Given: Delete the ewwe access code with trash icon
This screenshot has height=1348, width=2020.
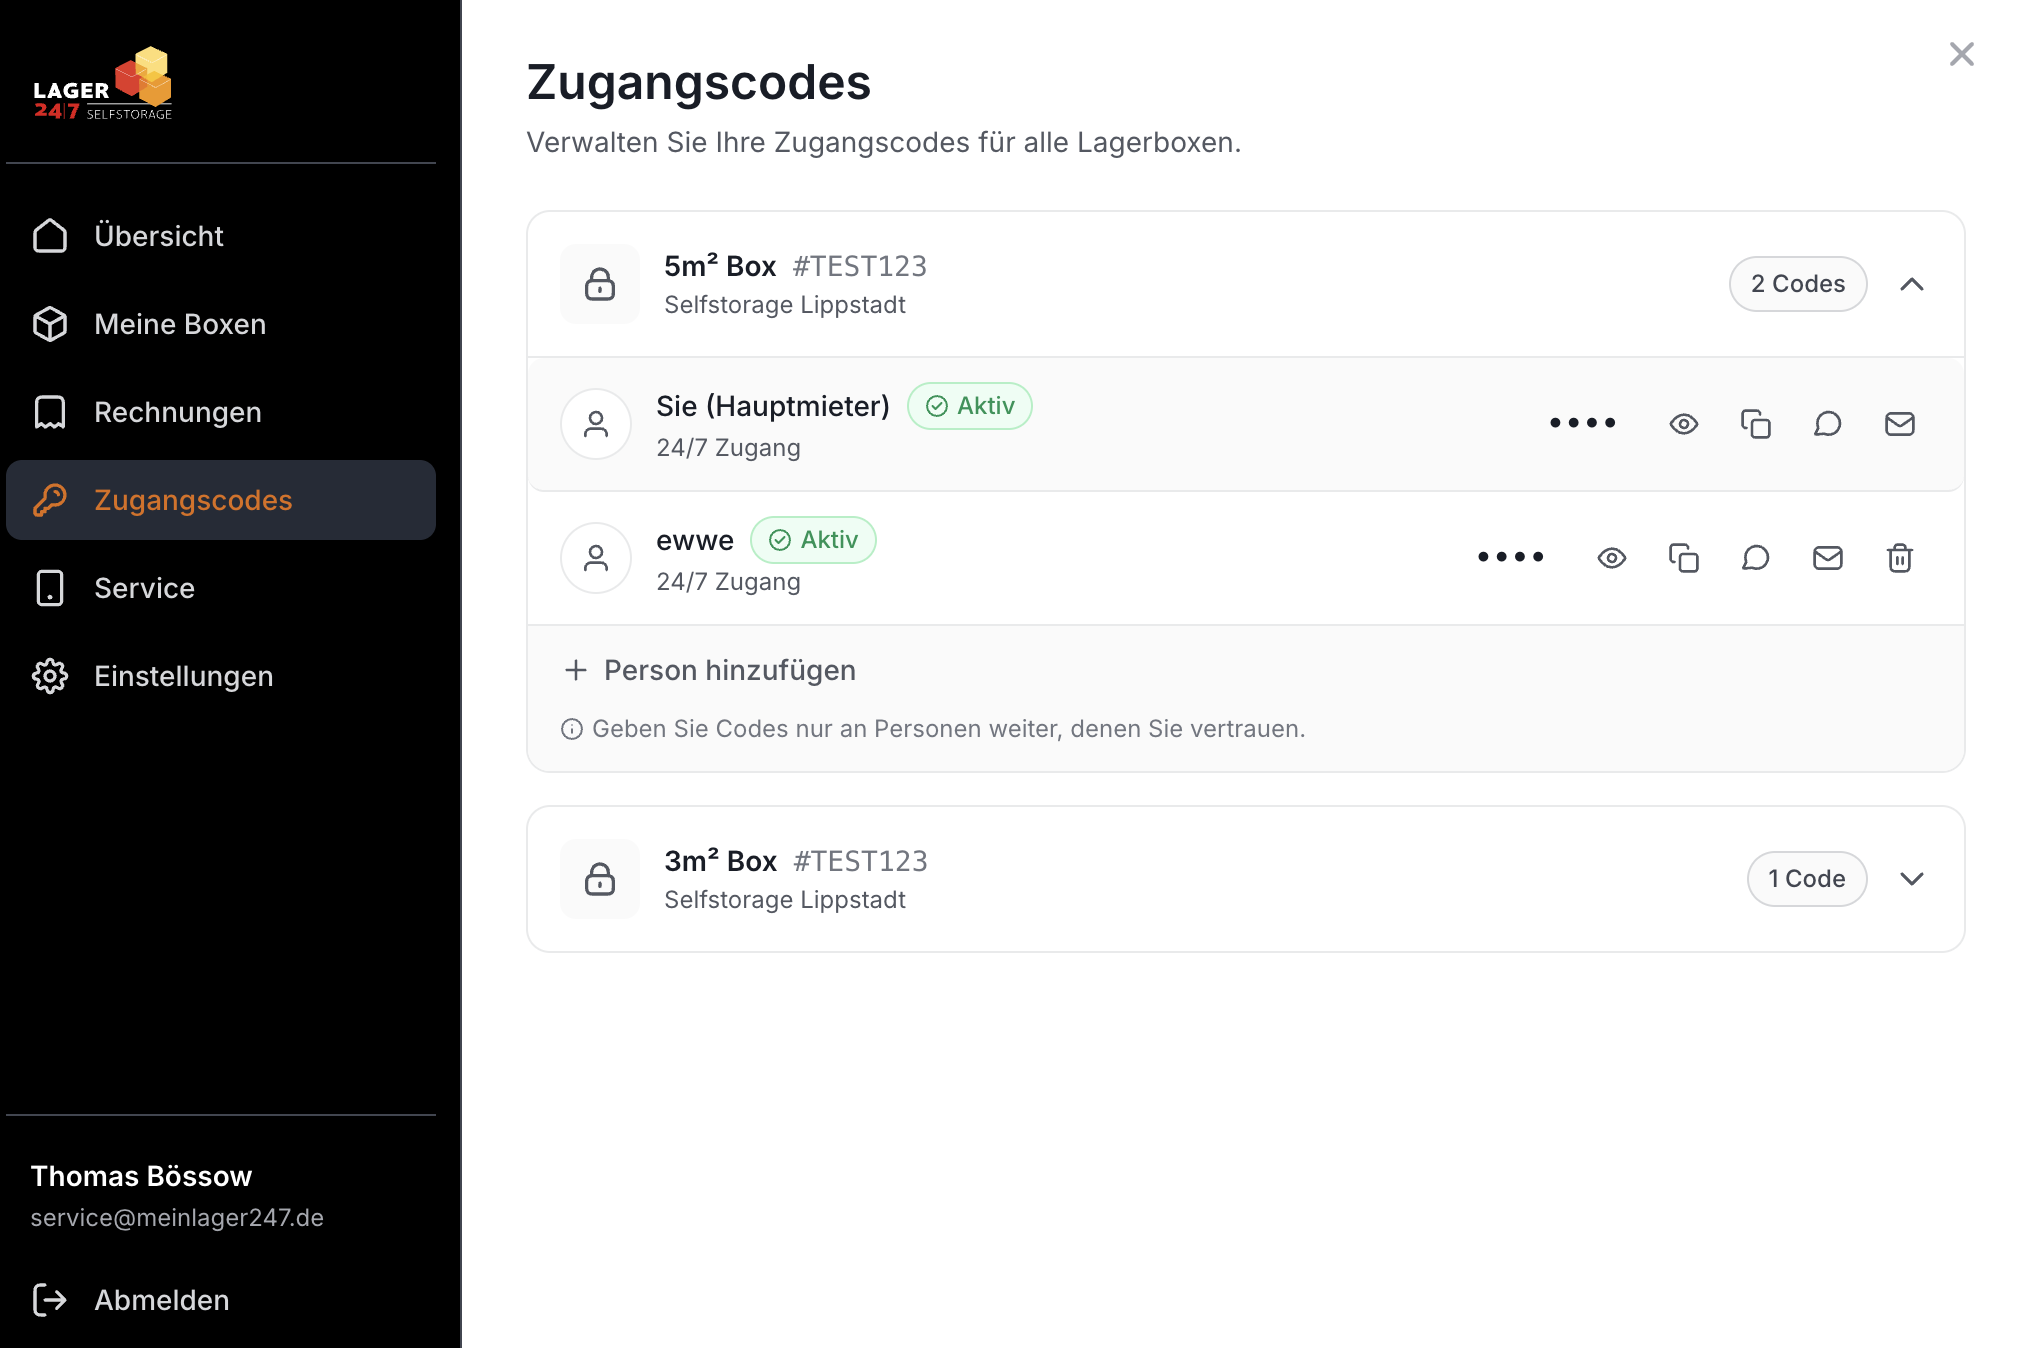Looking at the screenshot, I should 1899,558.
